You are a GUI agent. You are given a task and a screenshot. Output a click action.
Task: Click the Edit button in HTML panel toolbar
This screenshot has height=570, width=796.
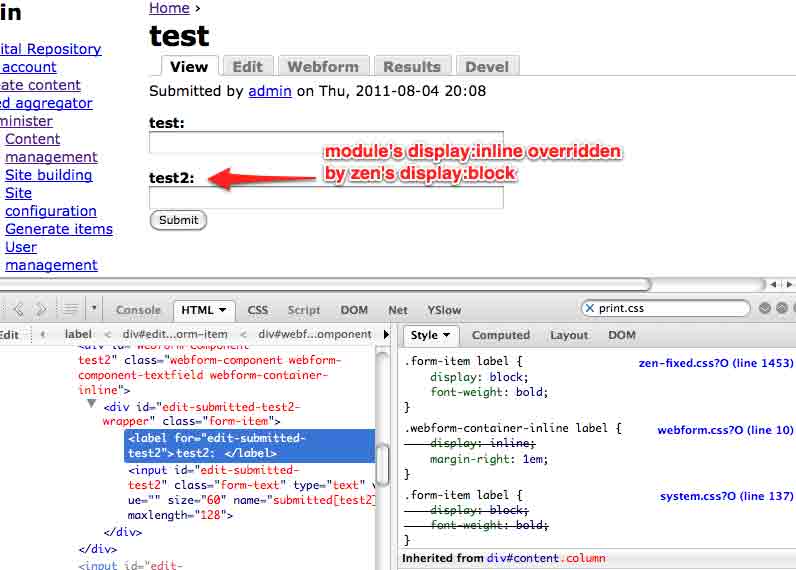tap(9, 335)
